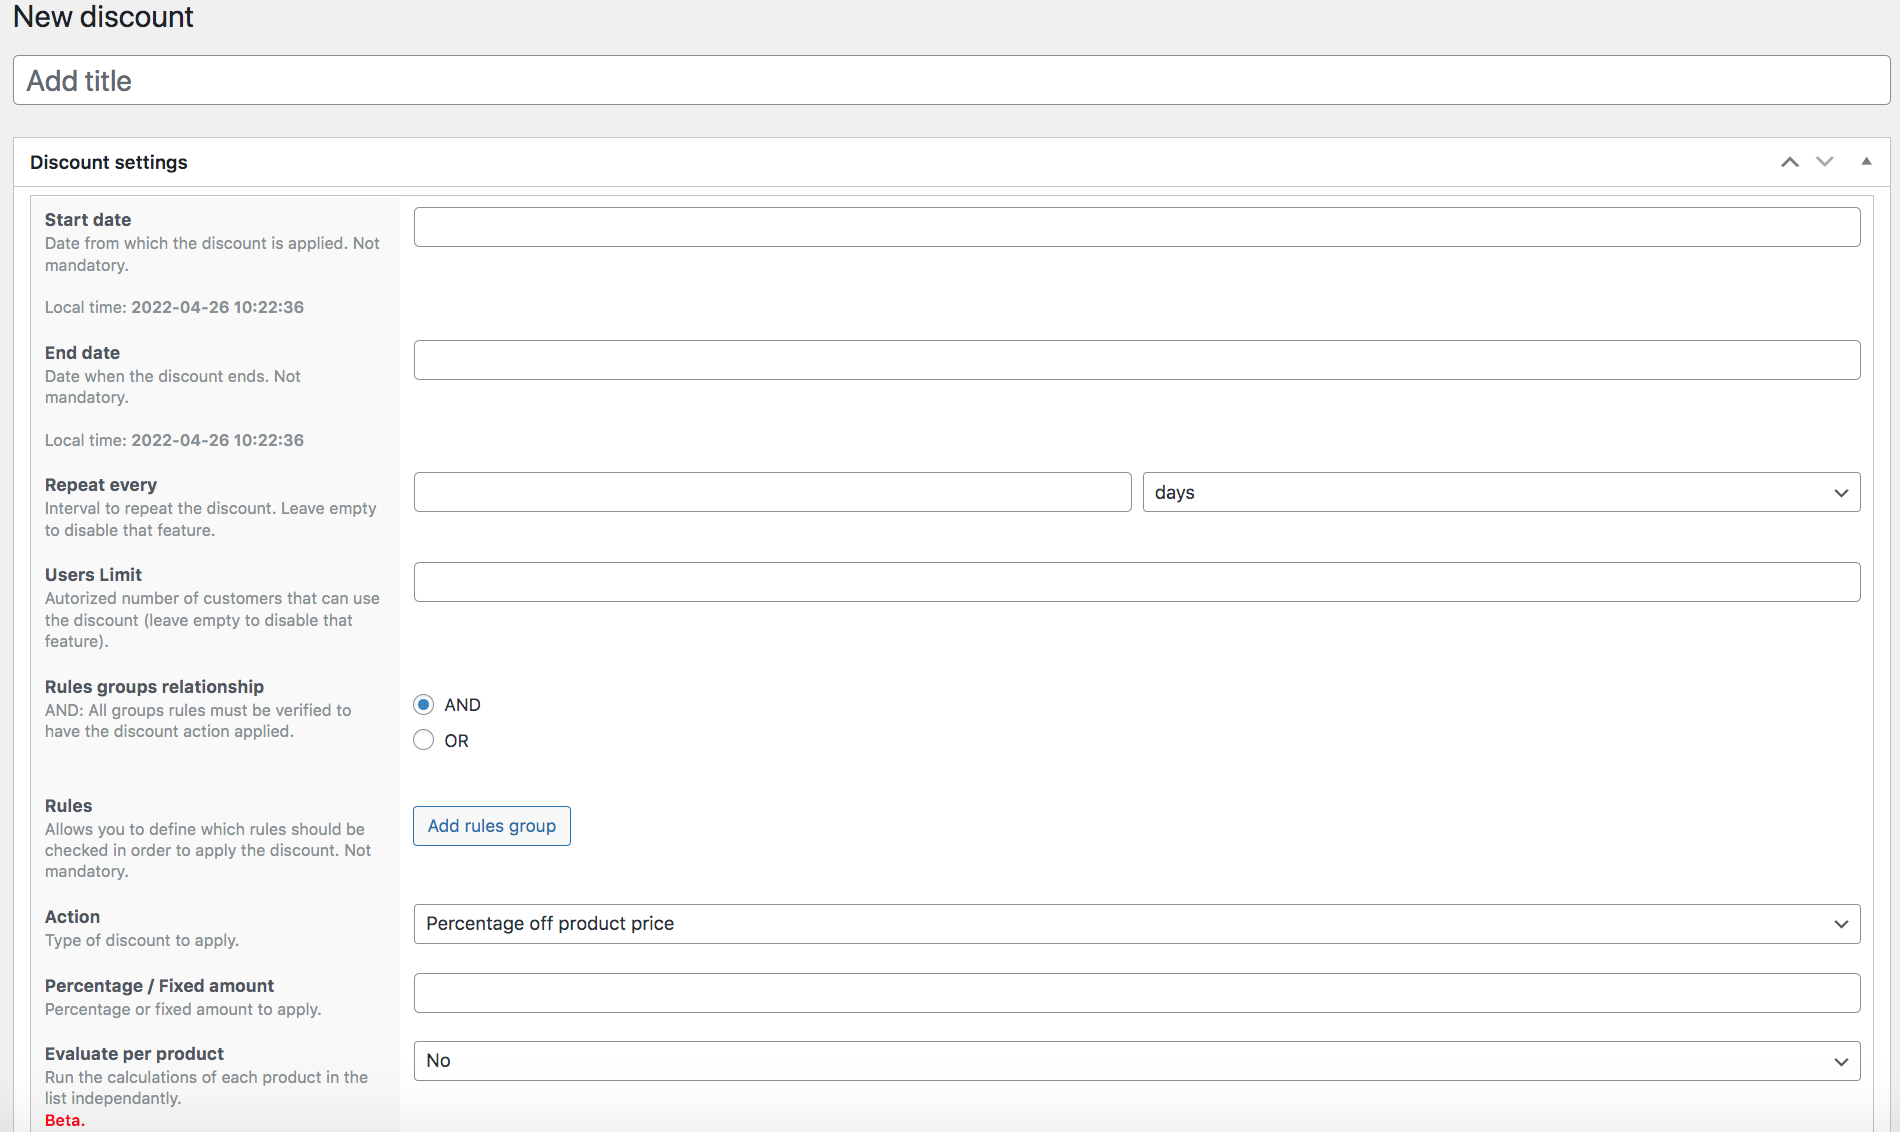The image size is (1900, 1132).
Task: Click the Repeat every number field
Action: tap(772, 492)
